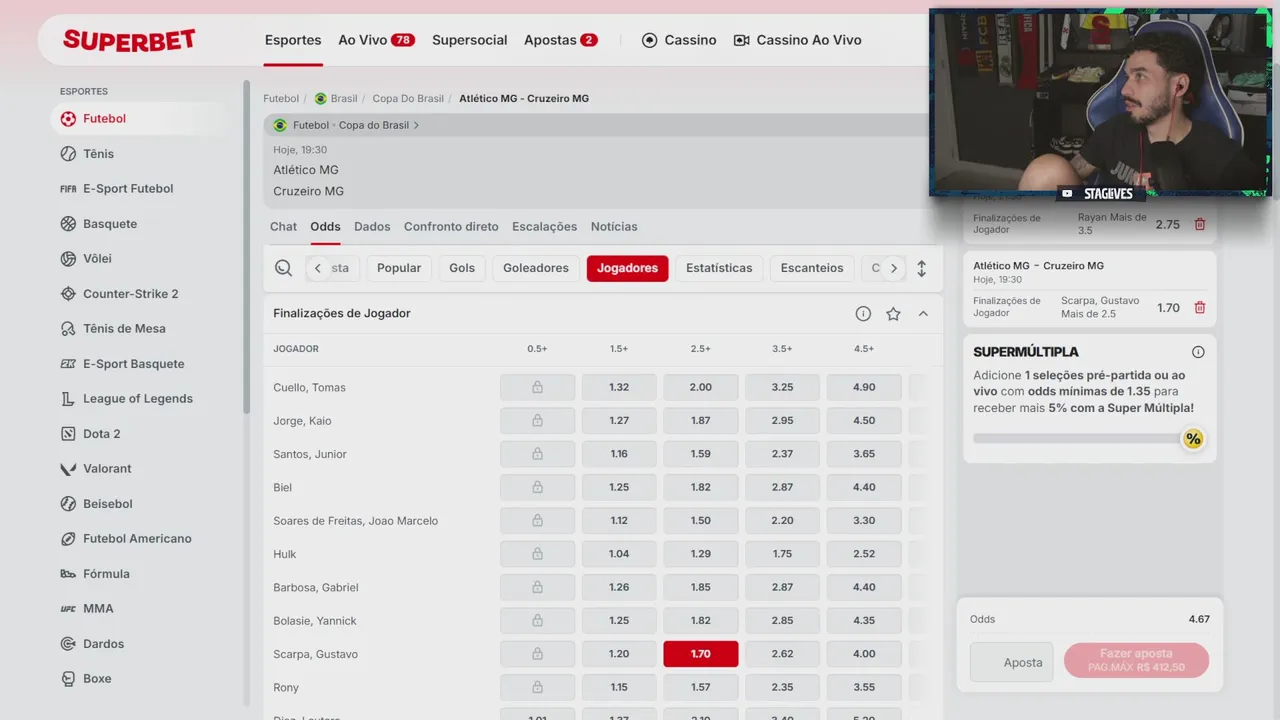1280x720 pixels.
Task: Open the E-Sport Futebol FIFA icon
Action: pos(68,189)
